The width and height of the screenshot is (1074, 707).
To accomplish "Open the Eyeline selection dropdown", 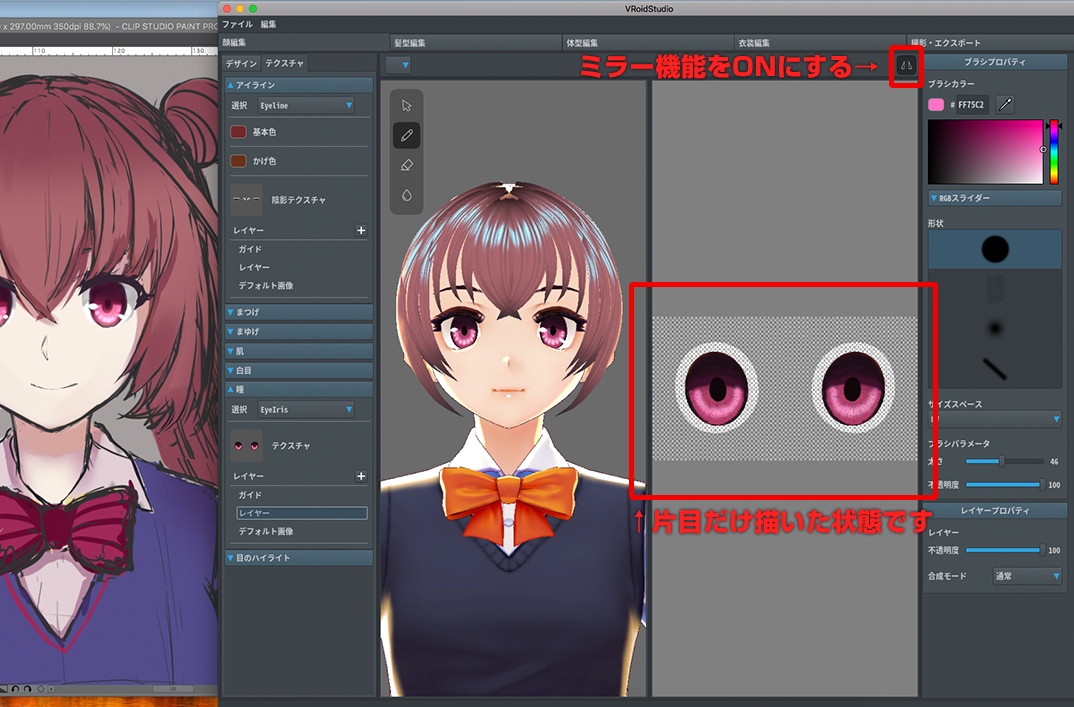I will coord(305,105).
